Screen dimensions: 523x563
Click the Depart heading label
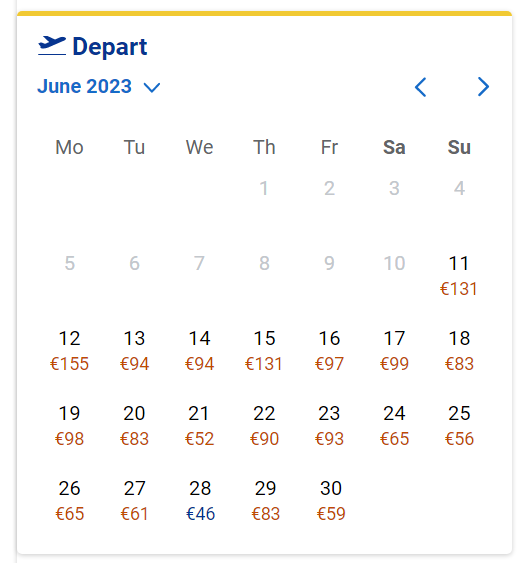110,47
